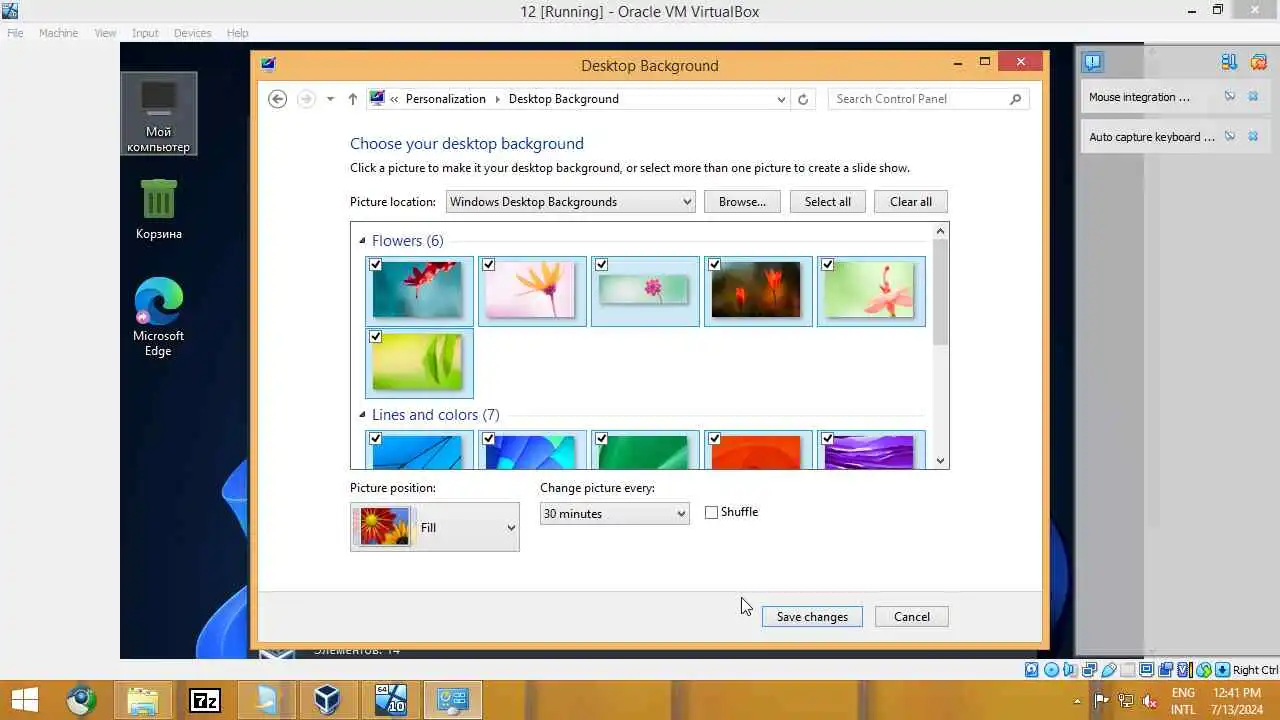The image size is (1280, 720).
Task: Uncheck the red flower on teal wallpaper checkbox
Action: pos(375,265)
